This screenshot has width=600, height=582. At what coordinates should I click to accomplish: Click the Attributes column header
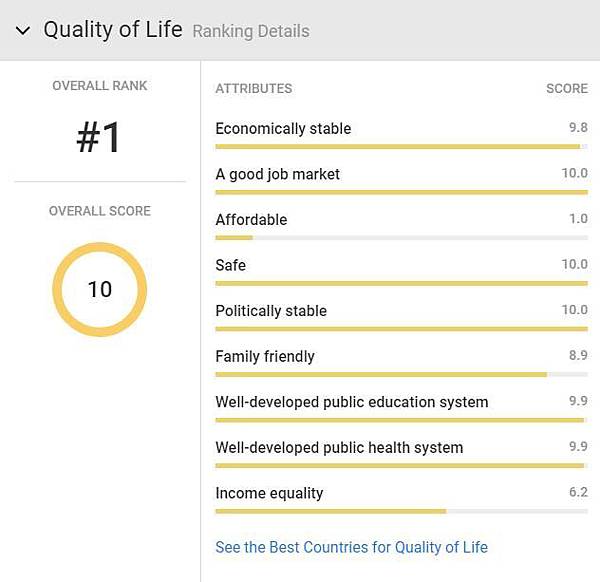pyautogui.click(x=254, y=88)
